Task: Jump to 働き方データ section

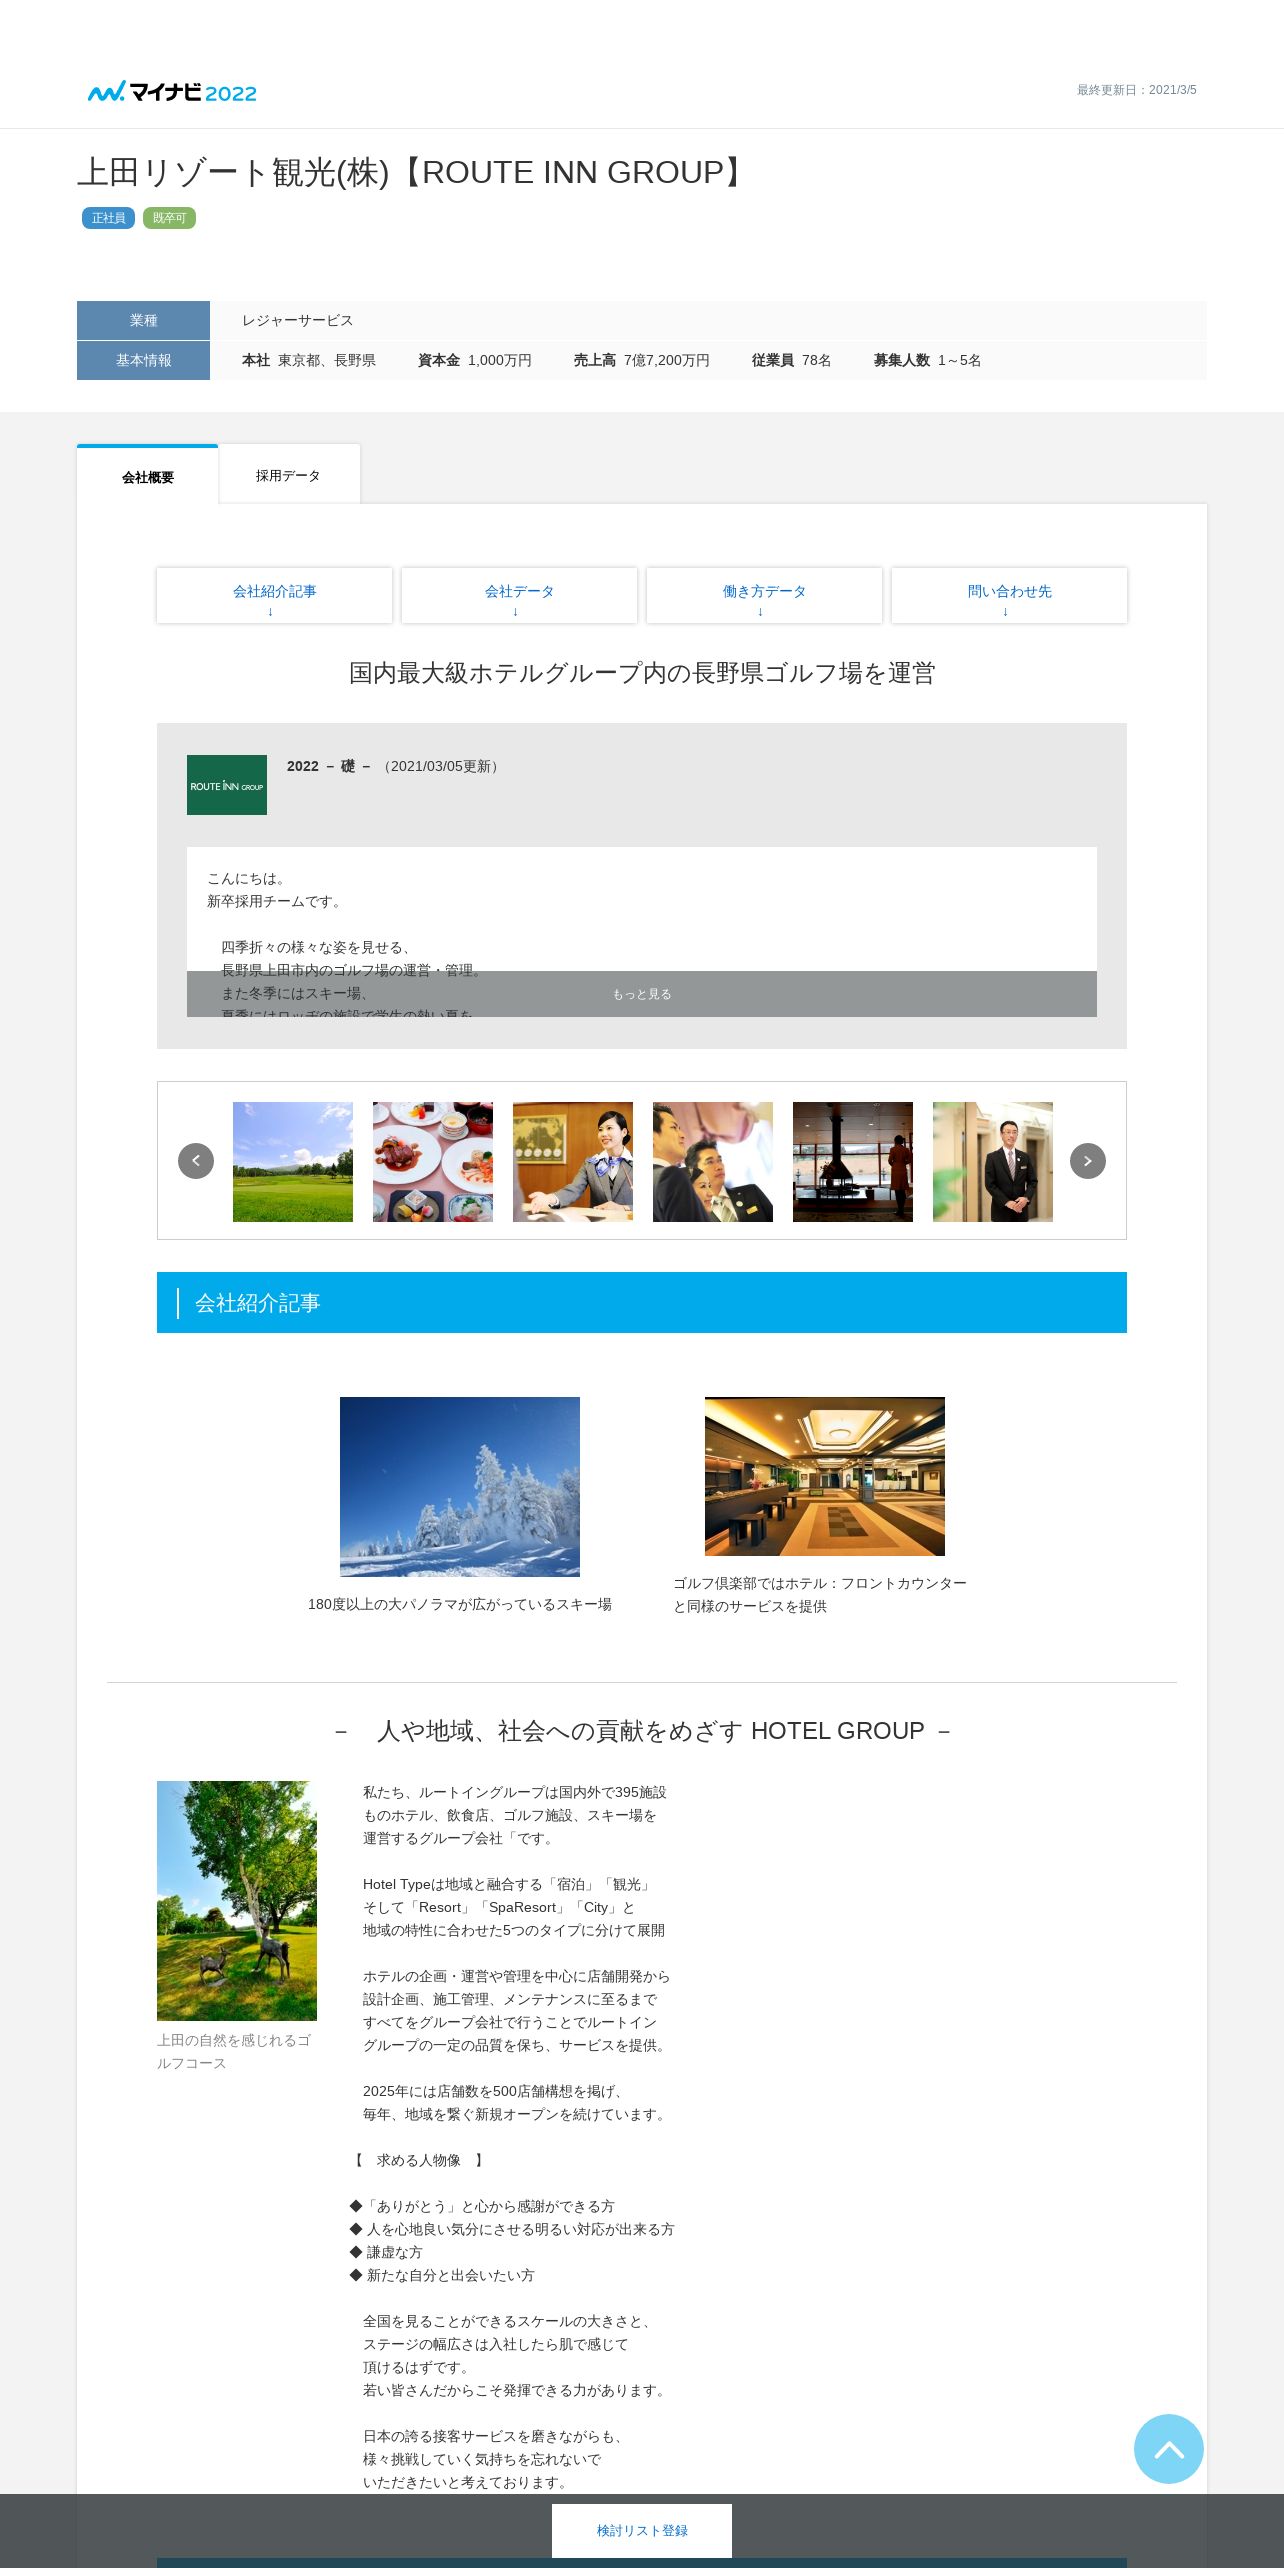Action: click(x=764, y=596)
